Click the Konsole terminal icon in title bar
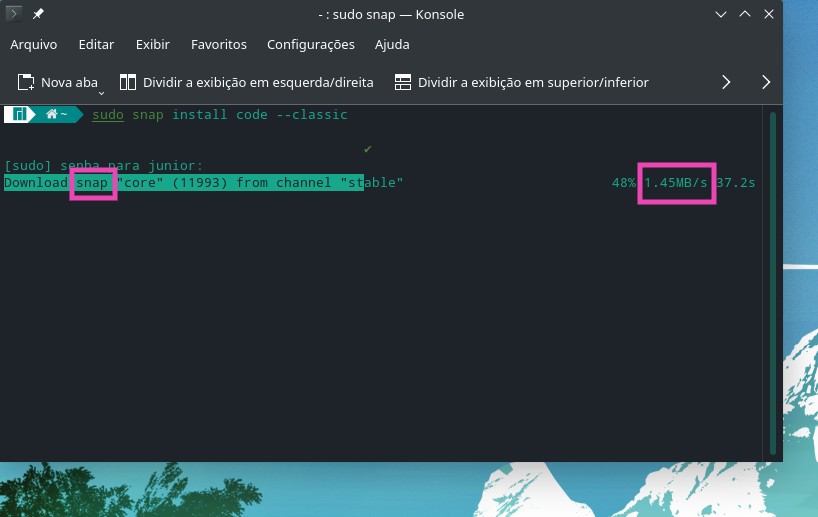 [14, 14]
